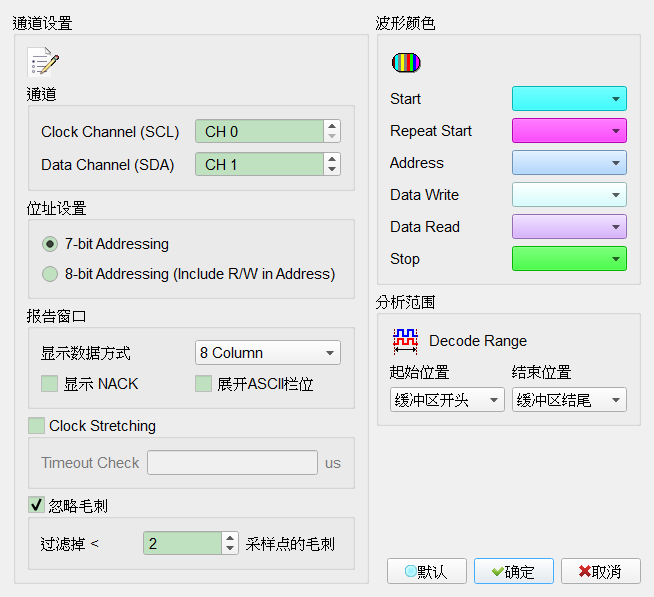654x597 pixels.
Task: Open the Address color dropdown
Action: [569, 163]
